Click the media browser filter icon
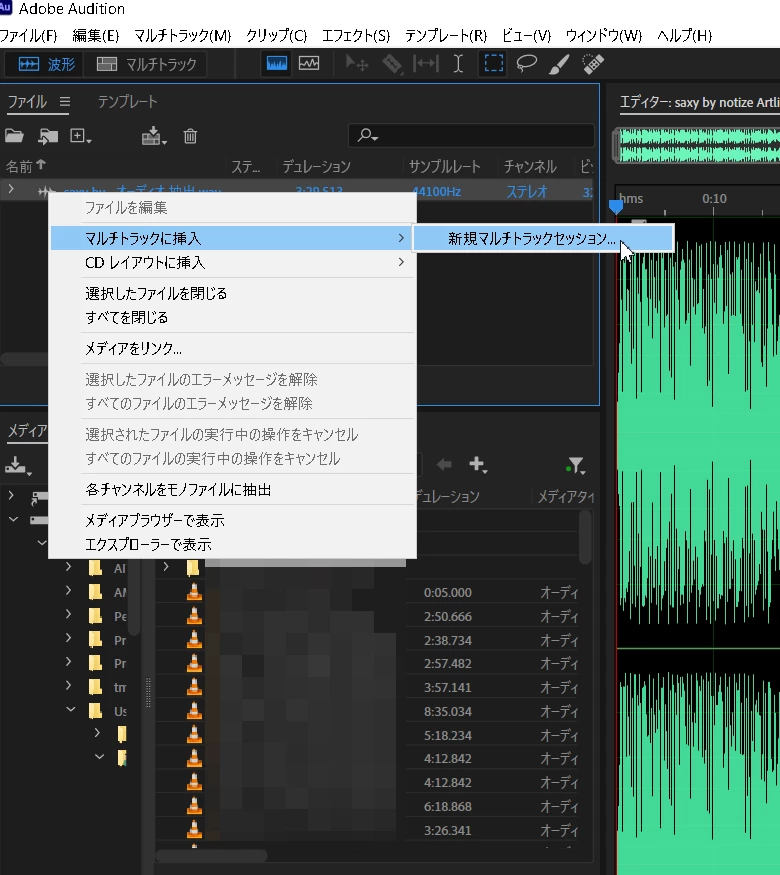Image resolution: width=780 pixels, height=875 pixels. tap(575, 465)
